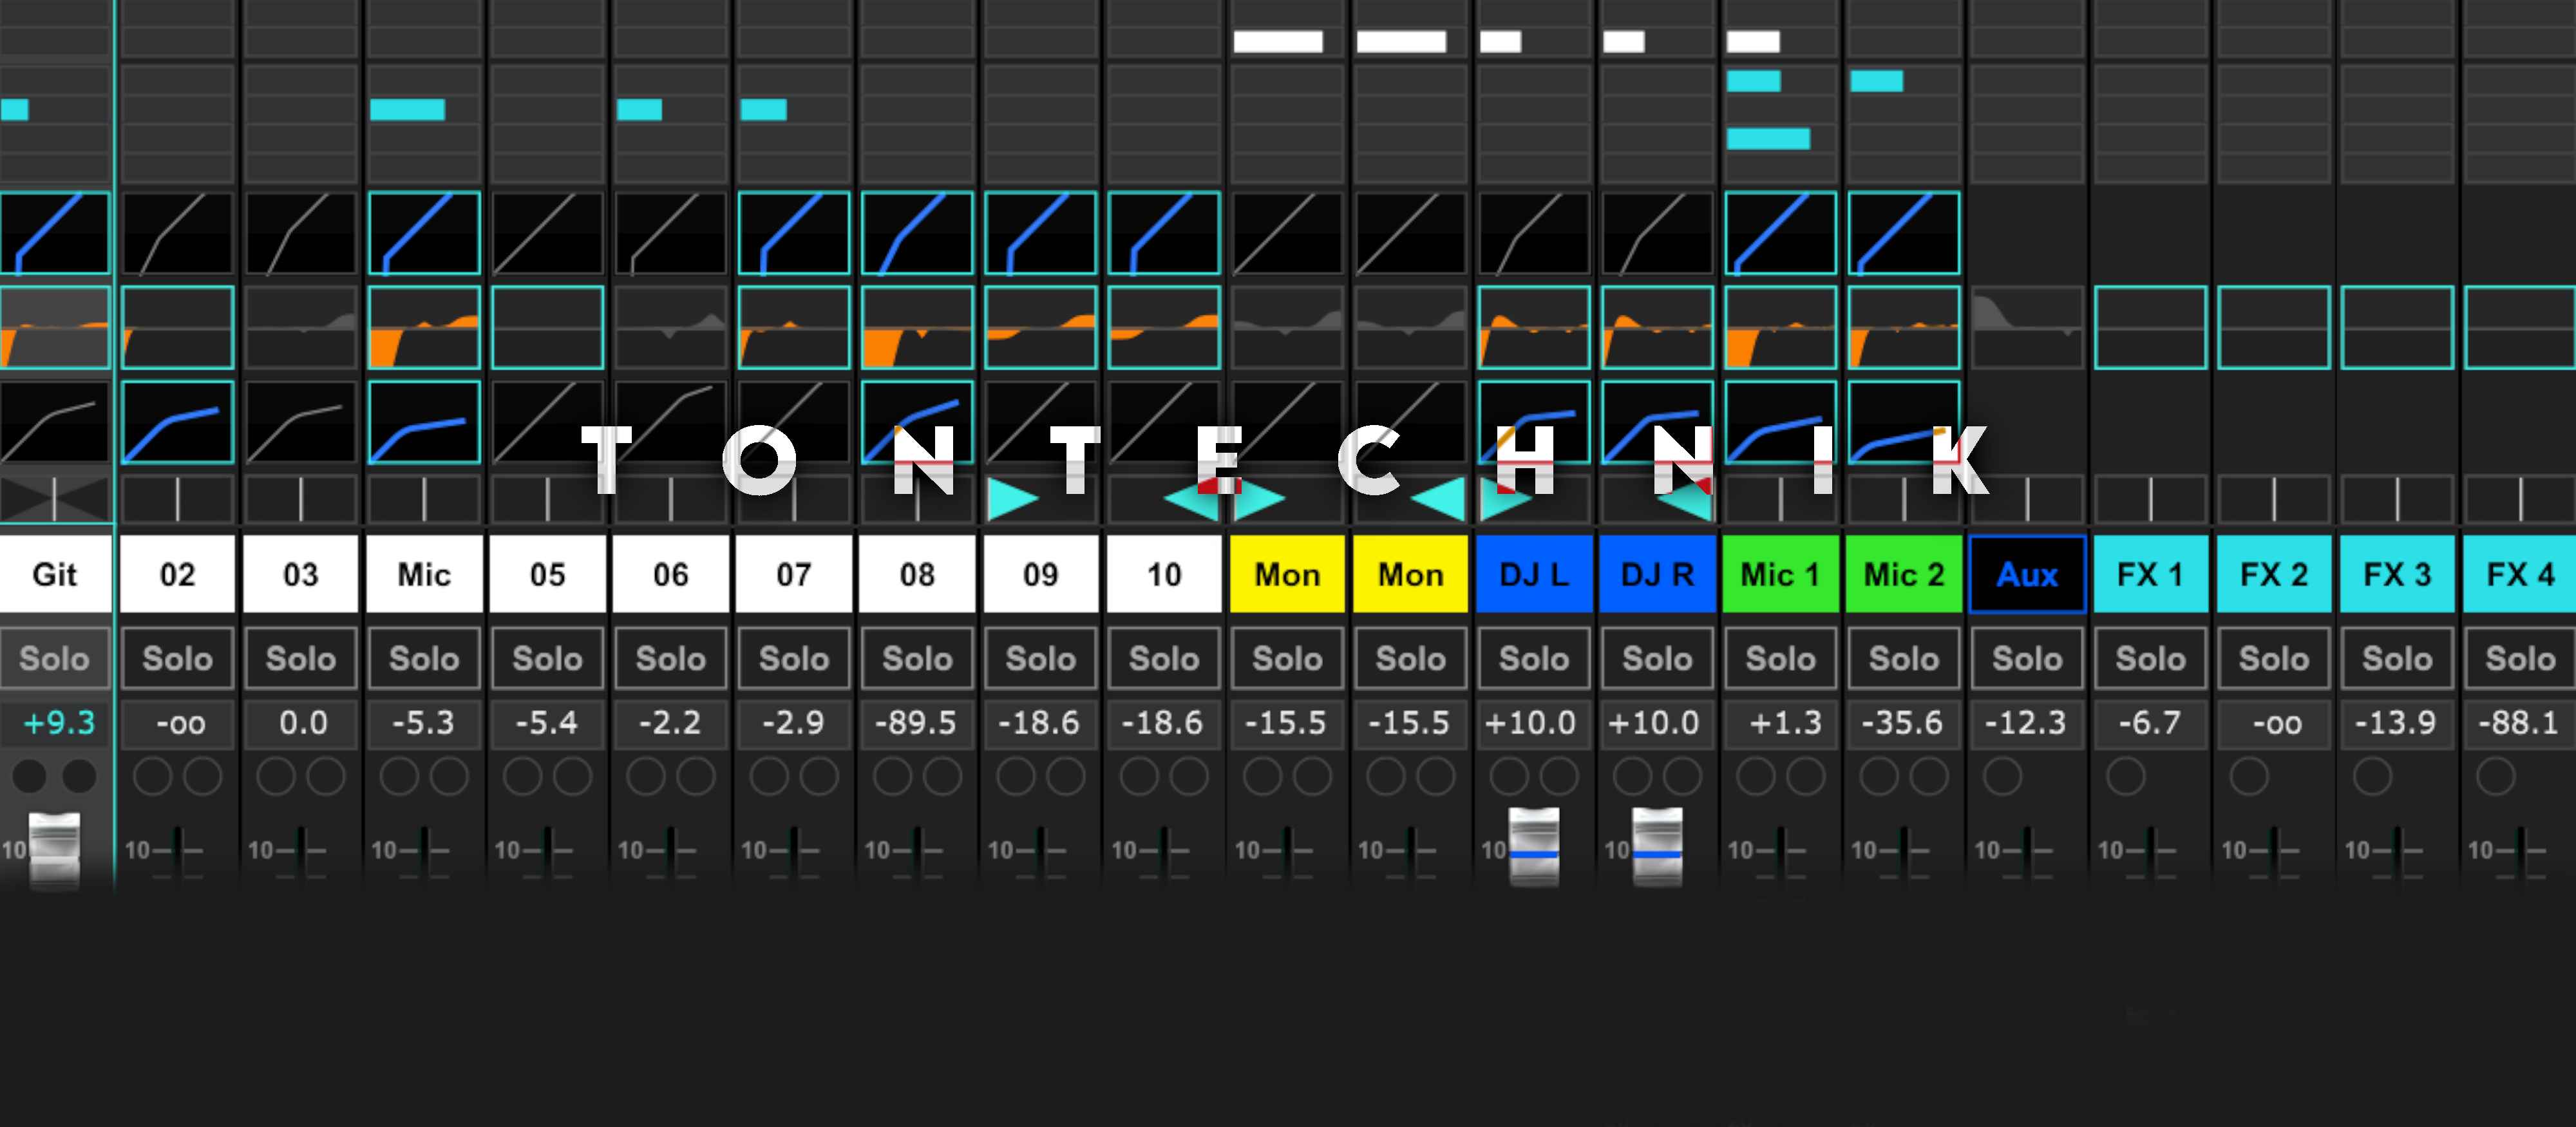
Task: Solo the Mic 1 channel
Action: [x=1781, y=659]
